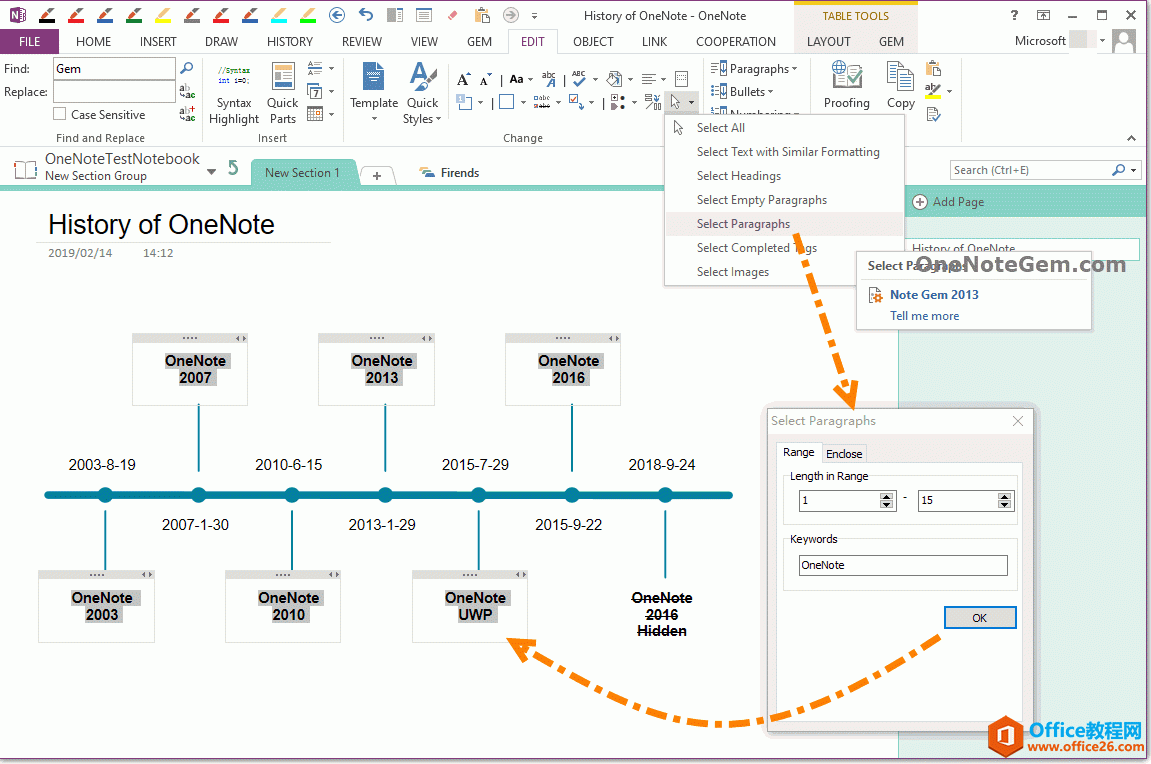Select the green pen in quick access toolbar

point(134,15)
